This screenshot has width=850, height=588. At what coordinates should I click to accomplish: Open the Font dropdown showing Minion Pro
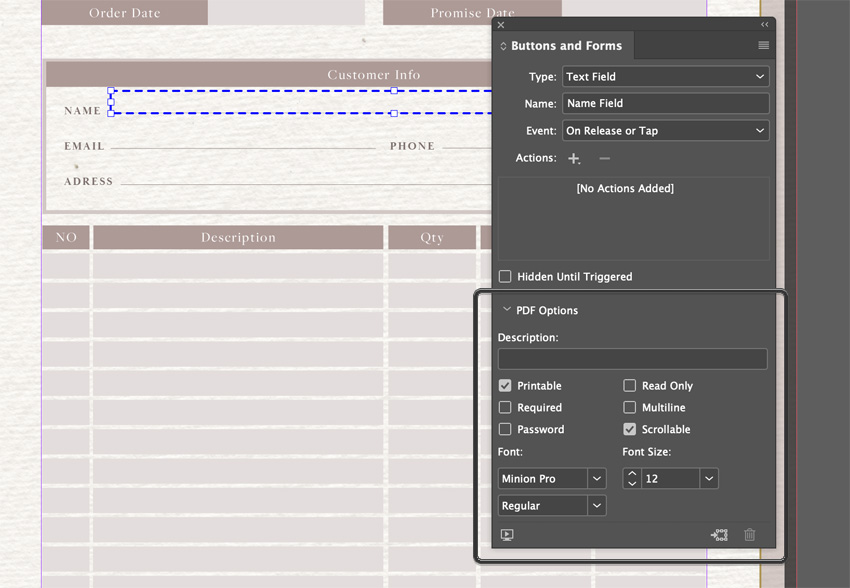coord(551,478)
